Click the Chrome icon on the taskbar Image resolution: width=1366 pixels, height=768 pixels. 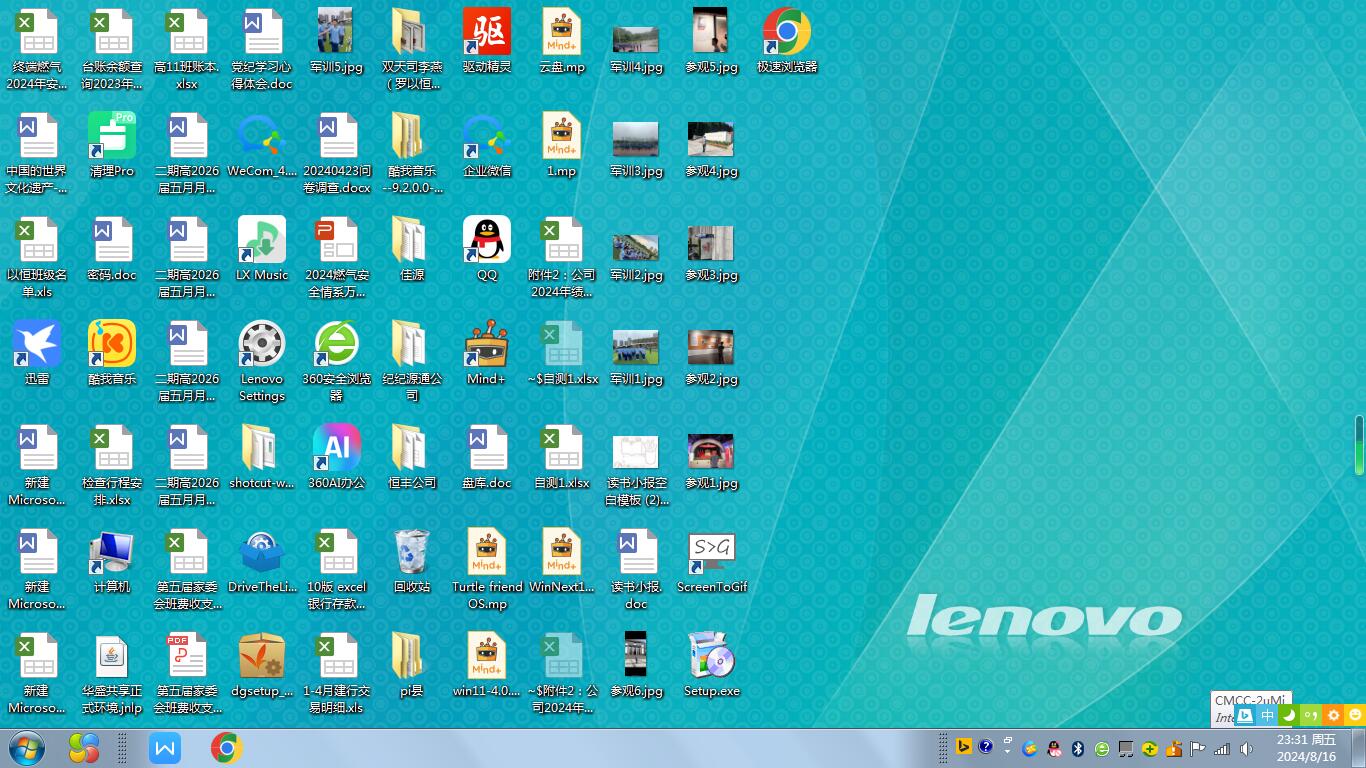coord(226,748)
